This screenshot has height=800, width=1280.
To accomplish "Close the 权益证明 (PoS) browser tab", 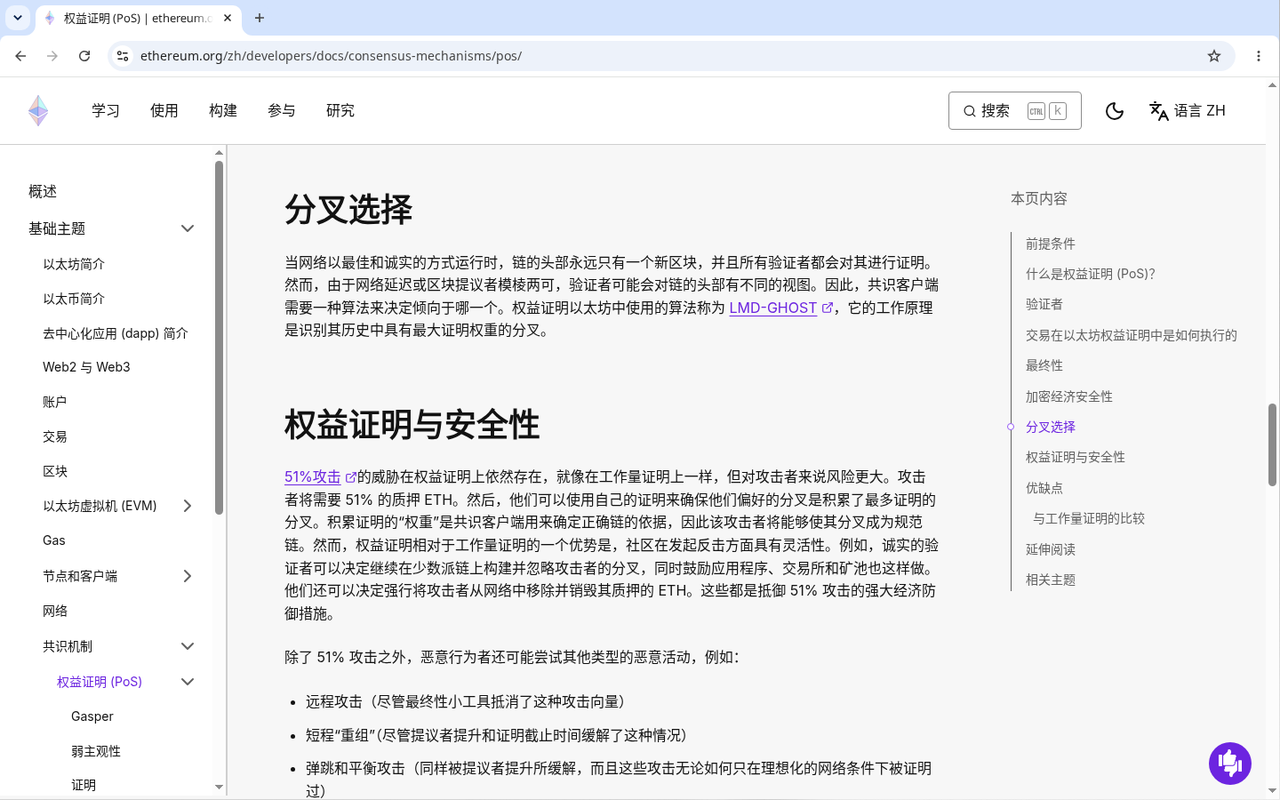I will point(226,18).
